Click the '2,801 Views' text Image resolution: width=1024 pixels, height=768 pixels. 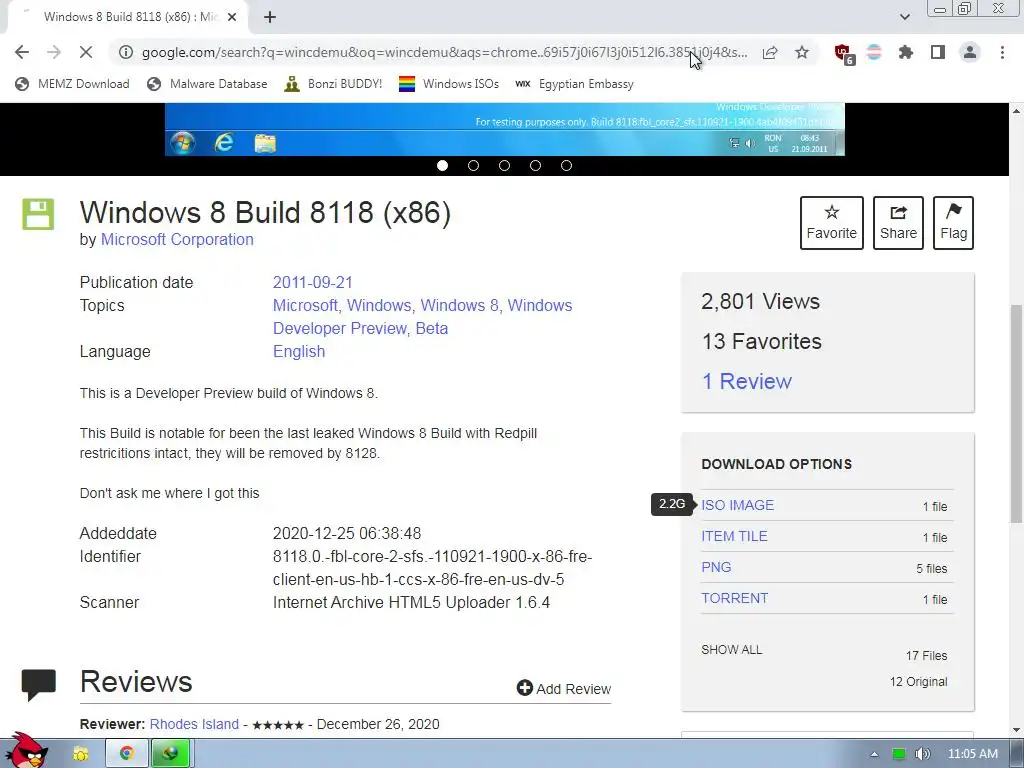pyautogui.click(x=760, y=301)
